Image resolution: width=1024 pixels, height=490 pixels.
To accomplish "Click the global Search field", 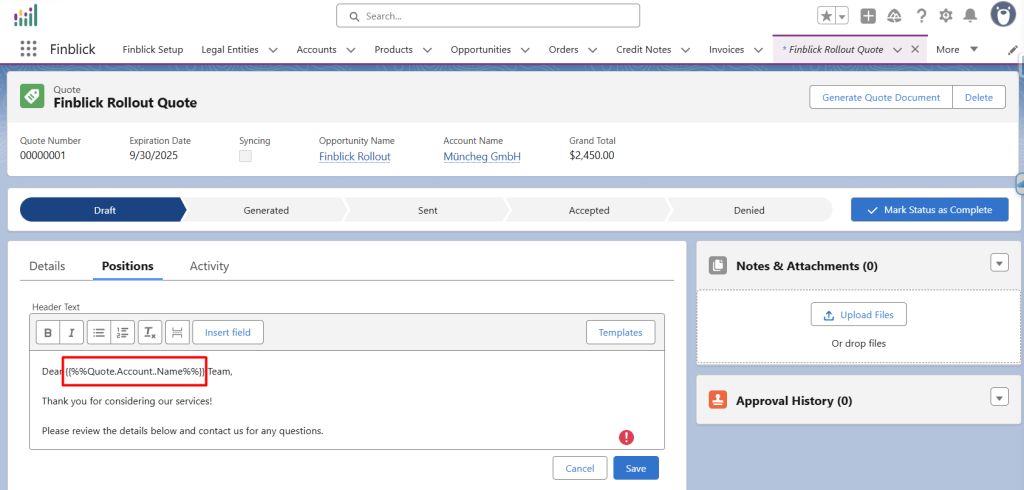I will [488, 16].
